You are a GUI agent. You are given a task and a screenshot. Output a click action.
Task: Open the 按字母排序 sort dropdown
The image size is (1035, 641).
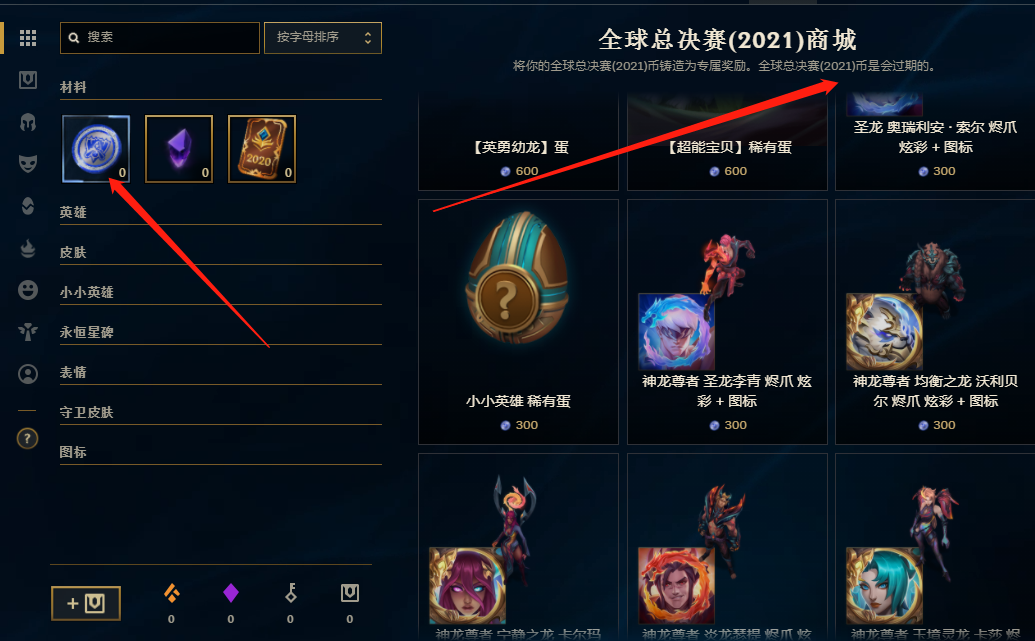point(323,38)
